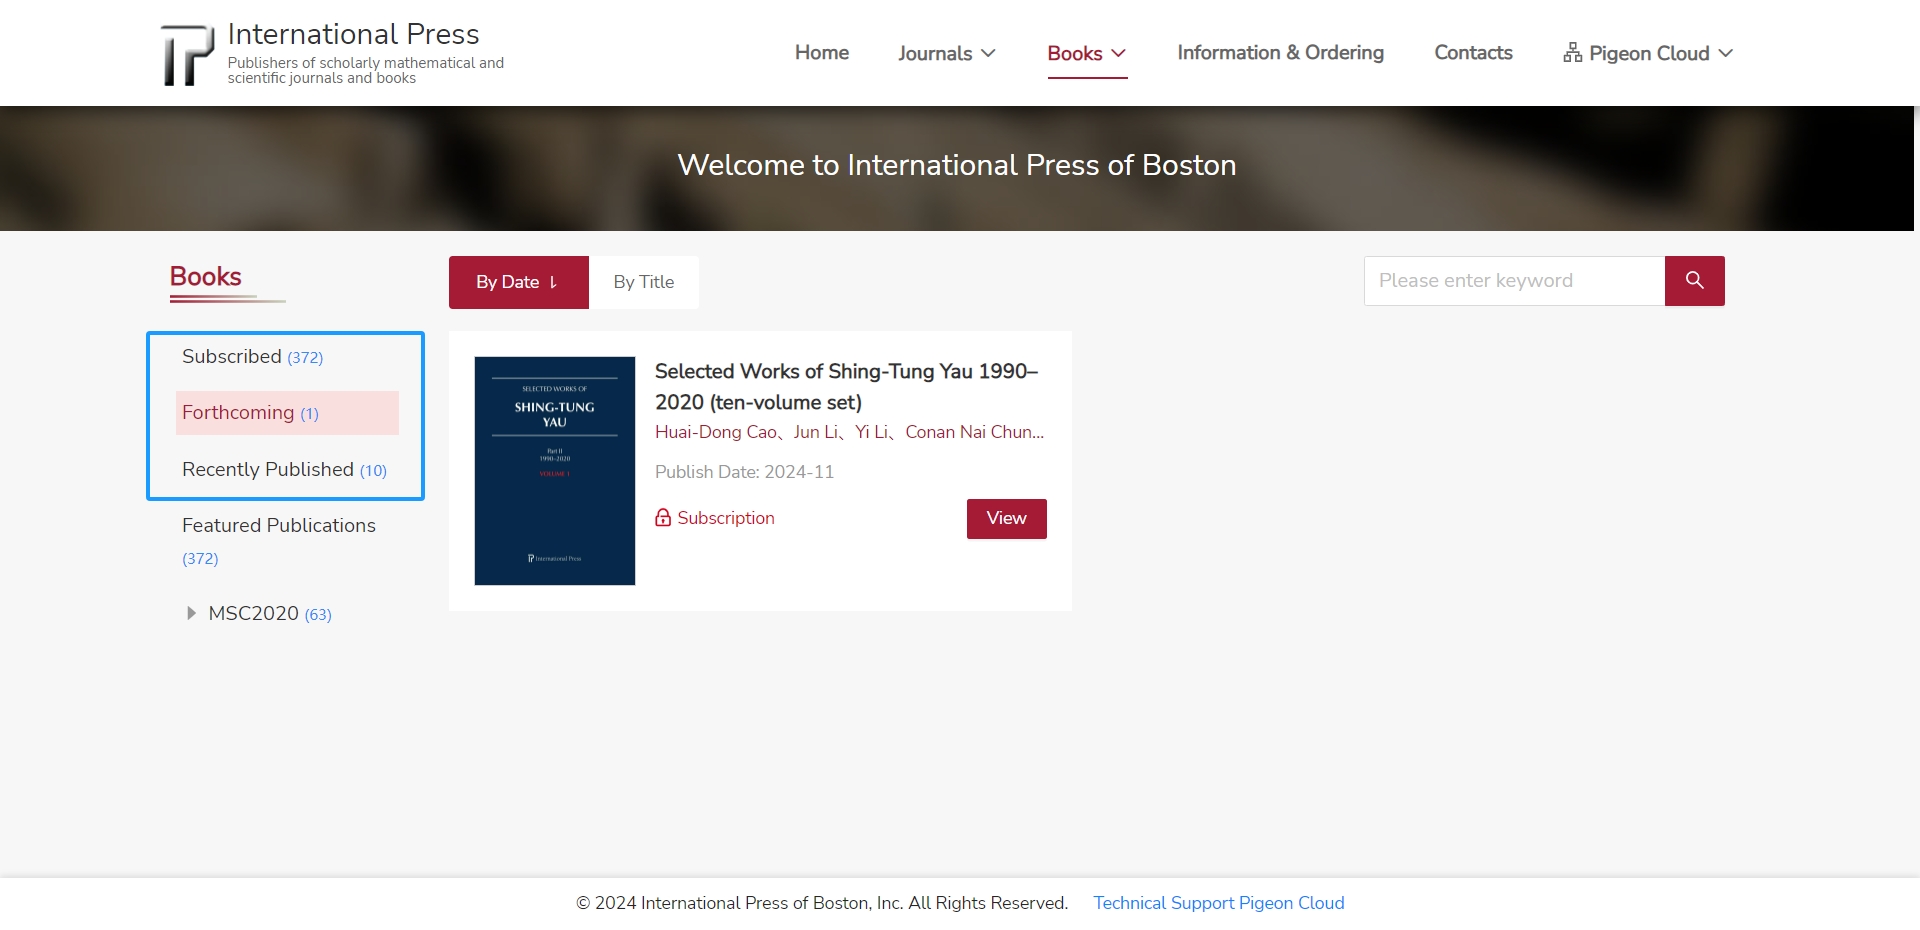Viewport: 1920px width, 930px height.
Task: Select the Forthcoming (1) category
Action: click(287, 413)
